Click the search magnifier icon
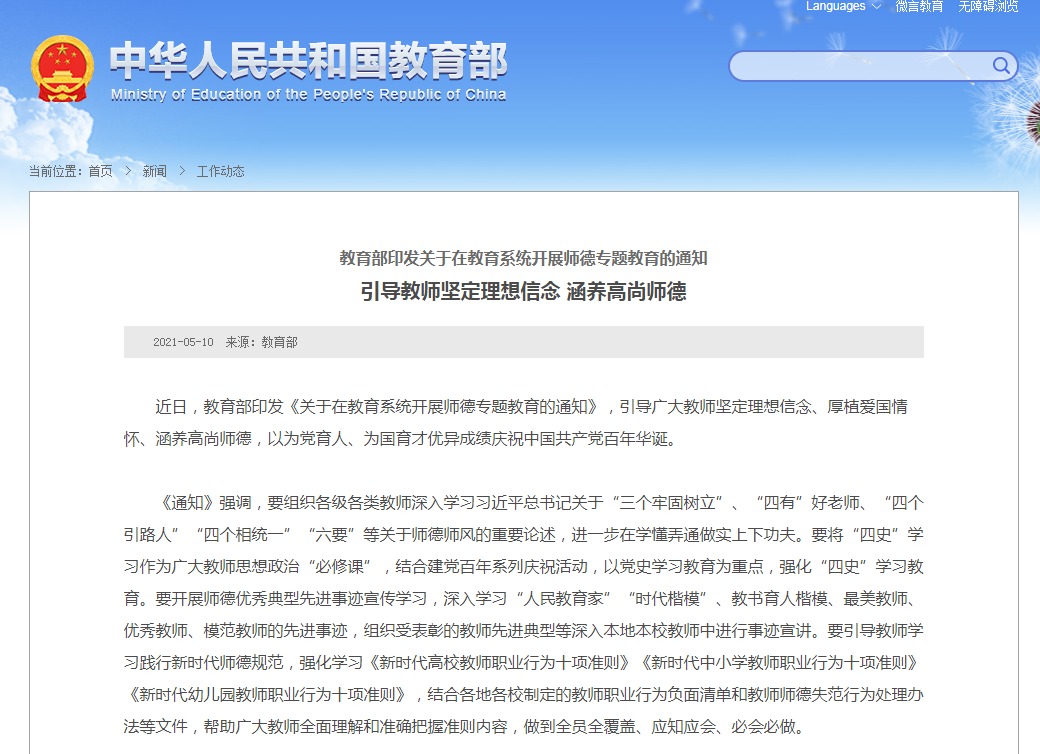 [x=1001, y=66]
